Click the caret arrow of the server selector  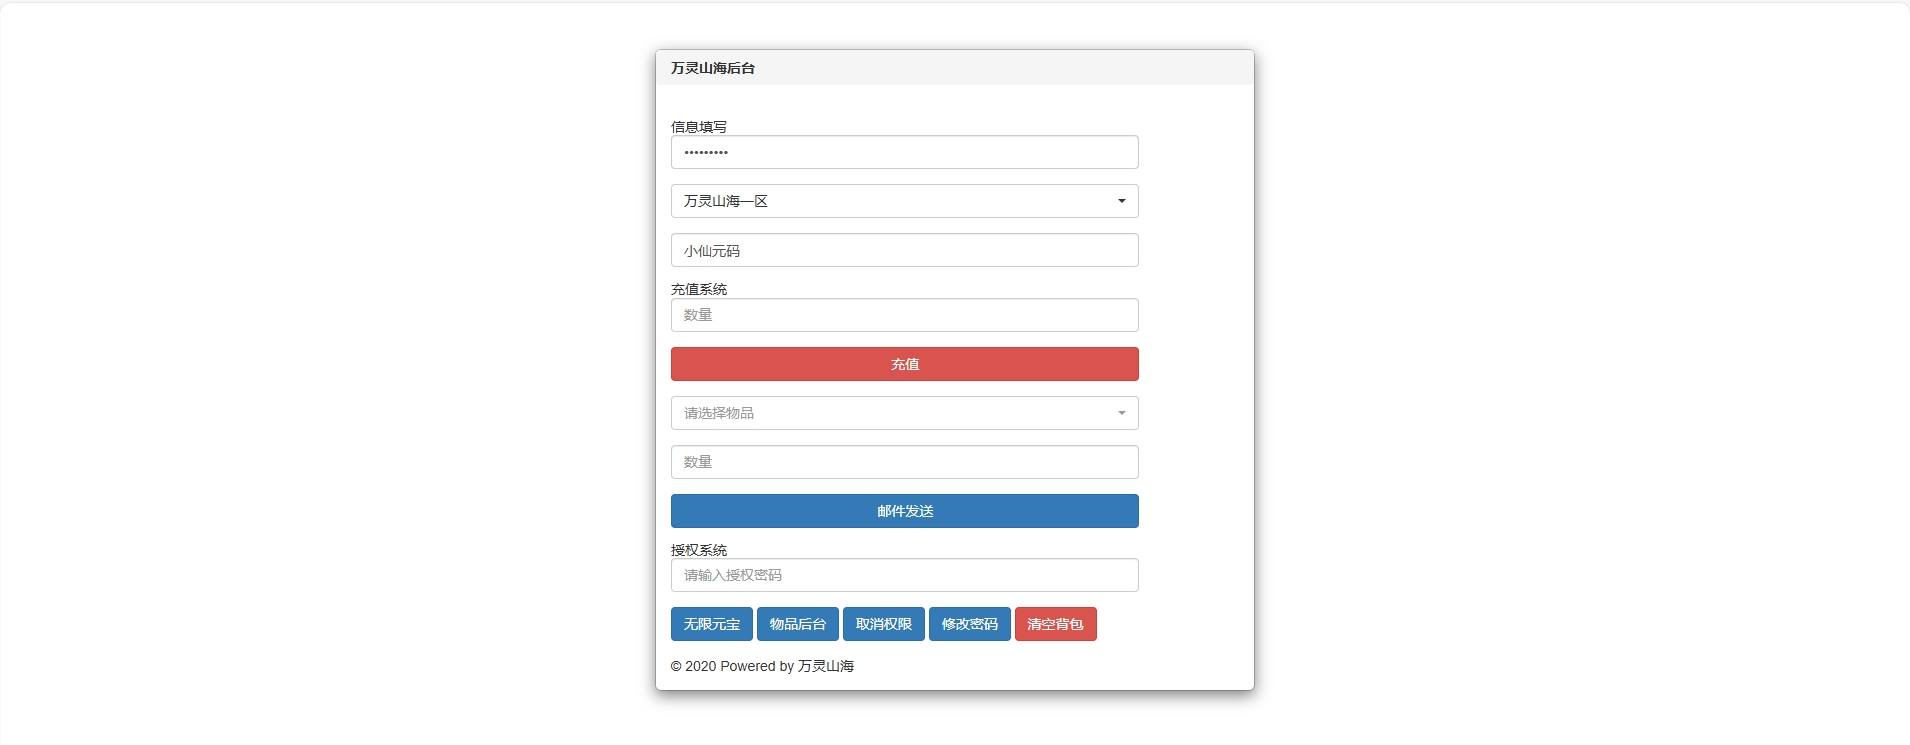click(1121, 201)
